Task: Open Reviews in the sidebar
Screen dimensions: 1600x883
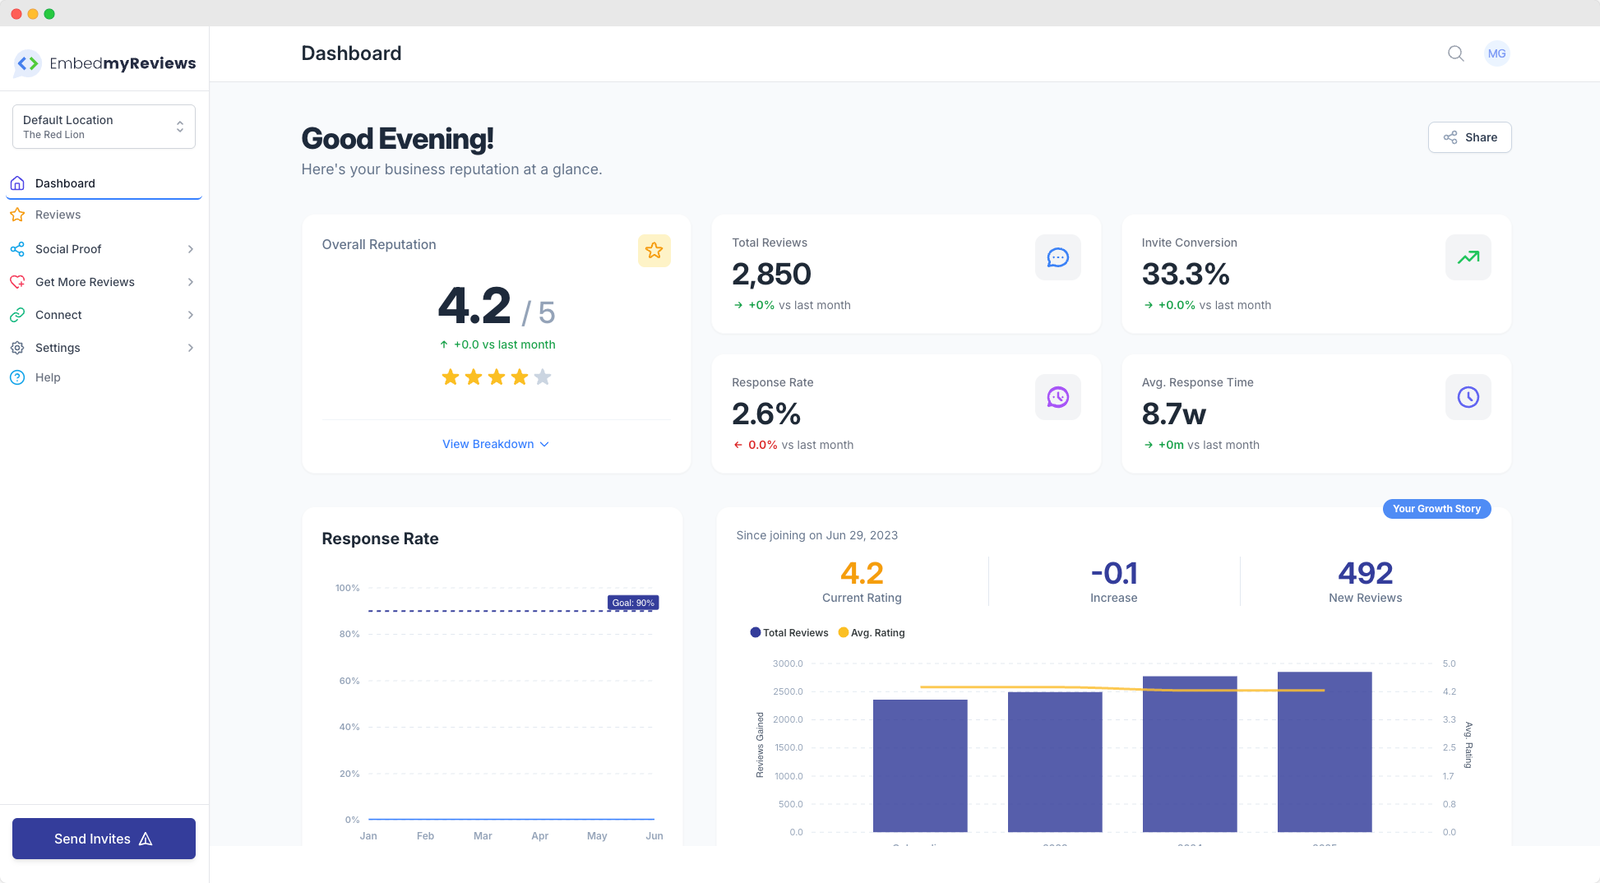Action: [58, 215]
